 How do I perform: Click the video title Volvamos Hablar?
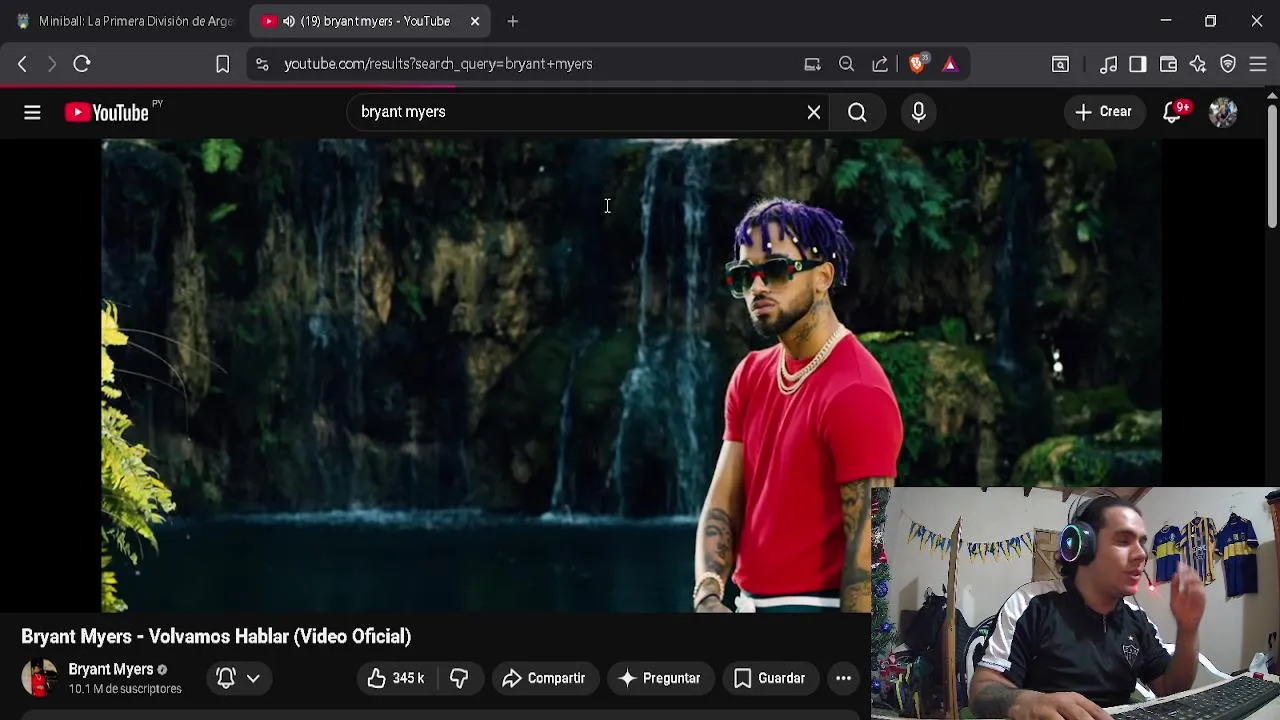[216, 636]
